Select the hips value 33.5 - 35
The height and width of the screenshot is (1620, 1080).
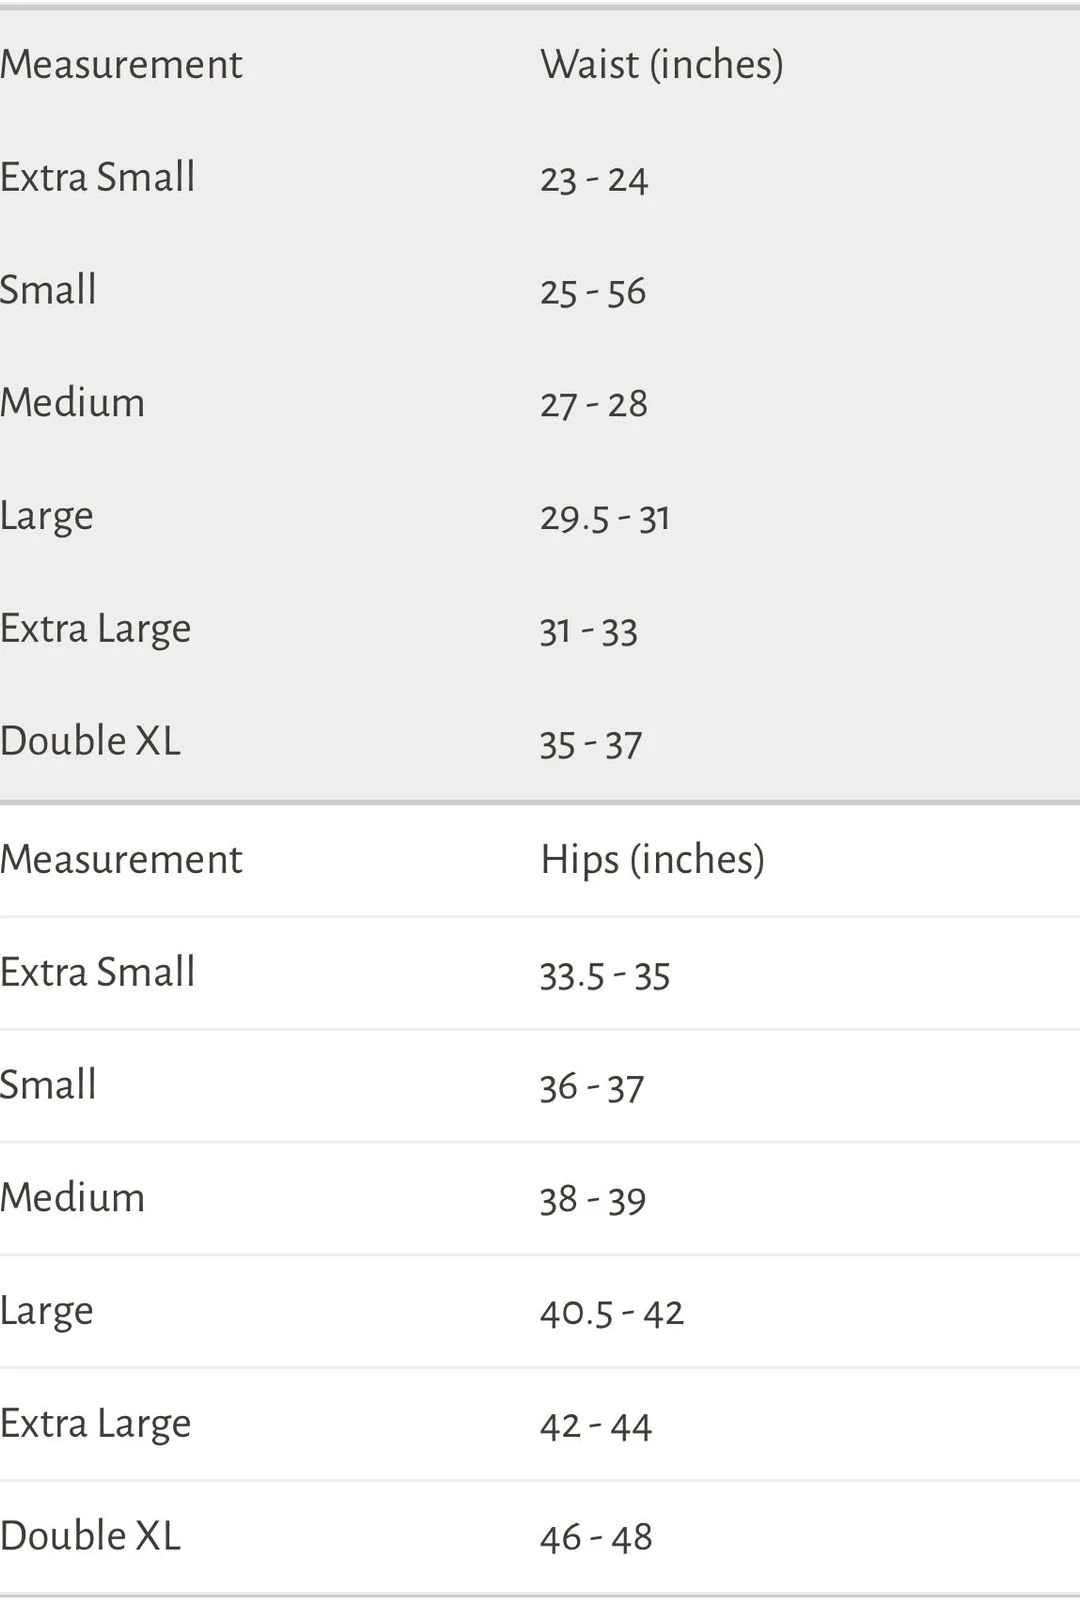click(x=605, y=975)
